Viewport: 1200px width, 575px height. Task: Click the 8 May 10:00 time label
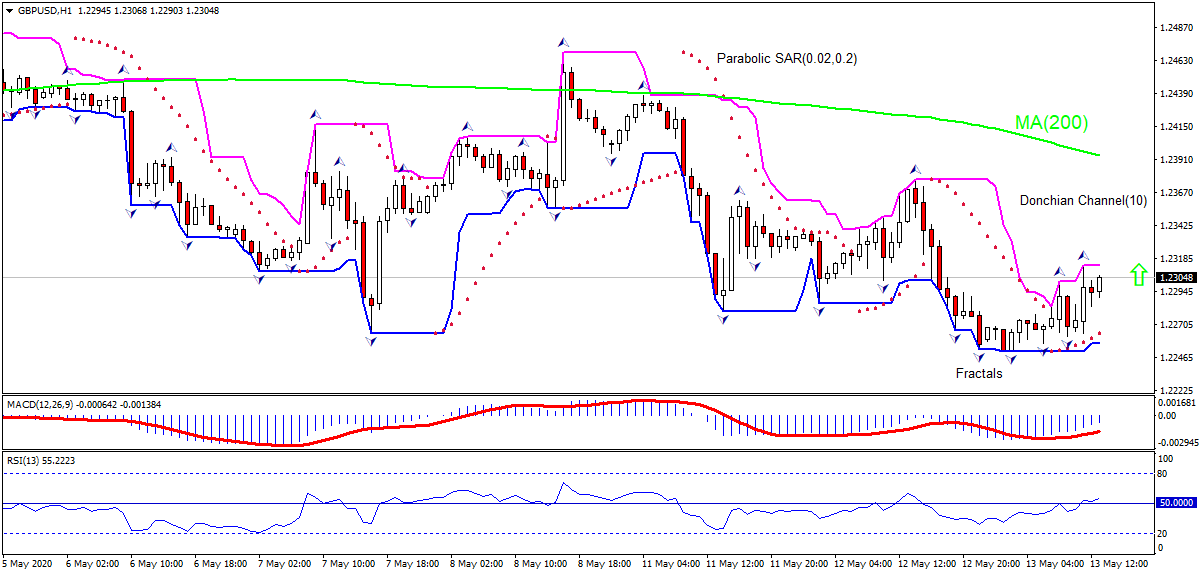pyautogui.click(x=540, y=564)
